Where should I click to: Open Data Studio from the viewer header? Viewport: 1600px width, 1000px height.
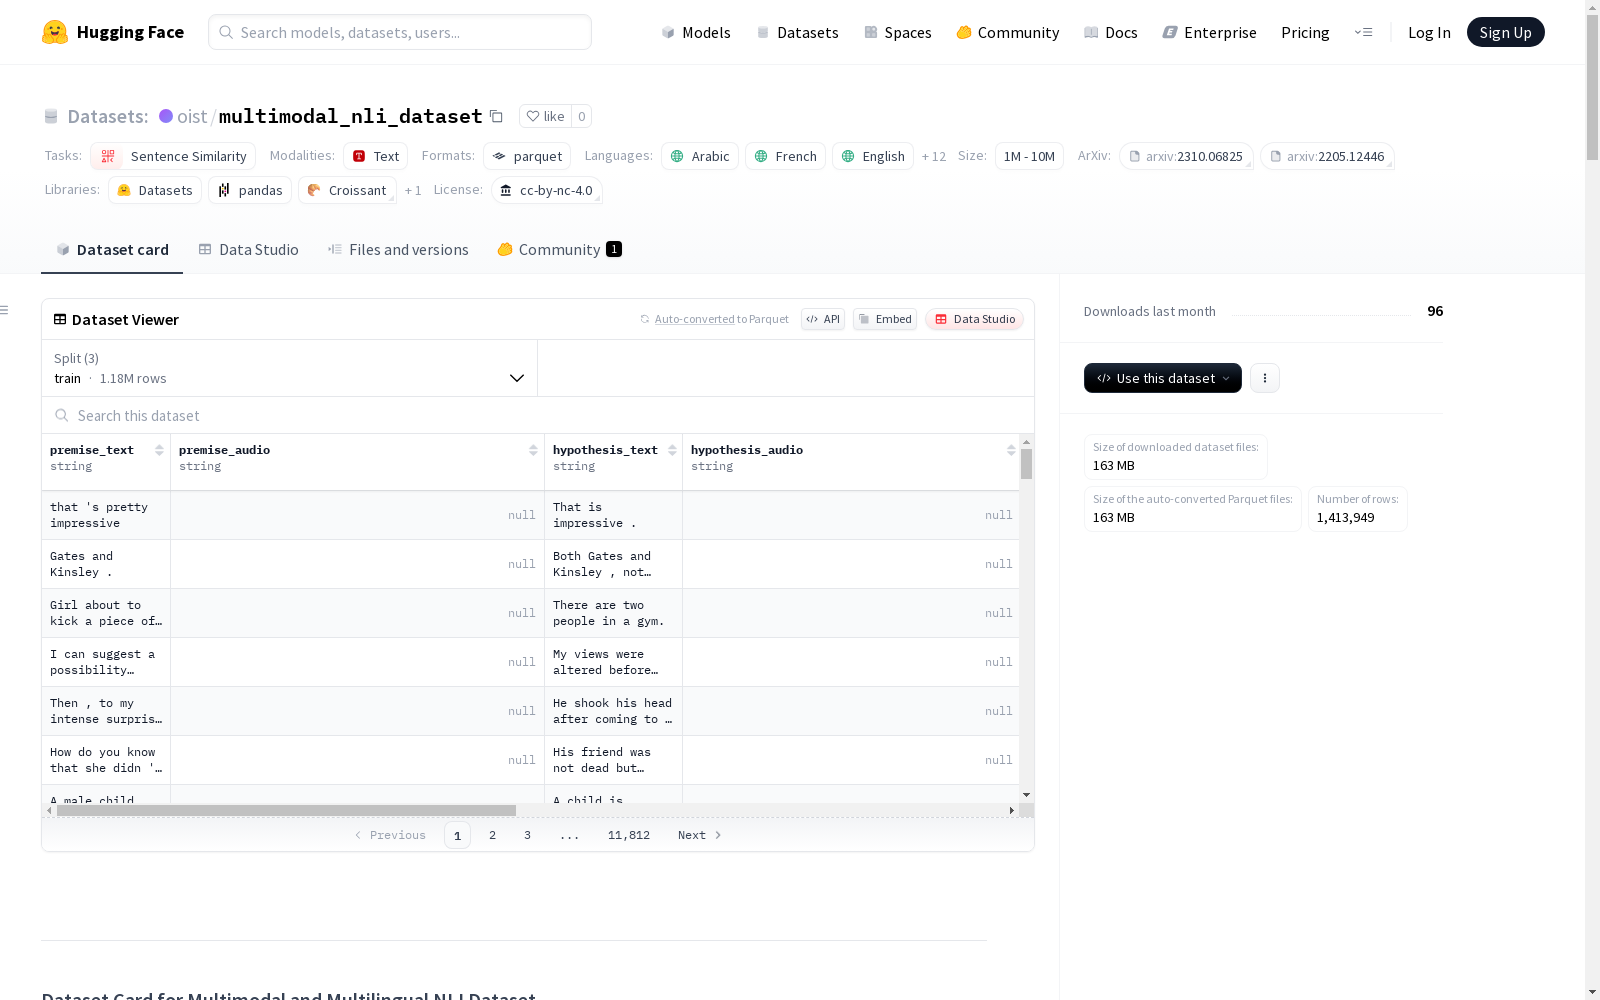click(975, 319)
